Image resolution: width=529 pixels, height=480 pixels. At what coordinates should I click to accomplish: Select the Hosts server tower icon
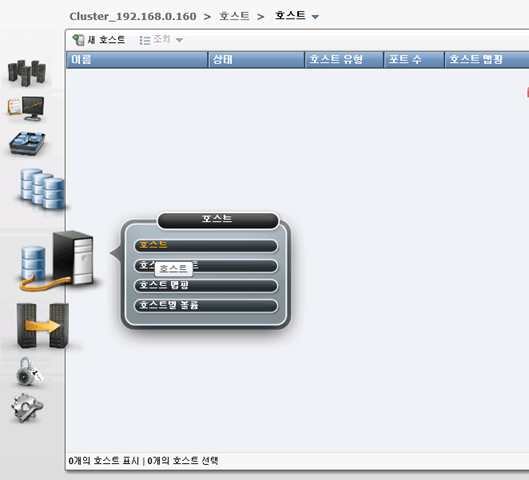pyautogui.click(x=57, y=260)
